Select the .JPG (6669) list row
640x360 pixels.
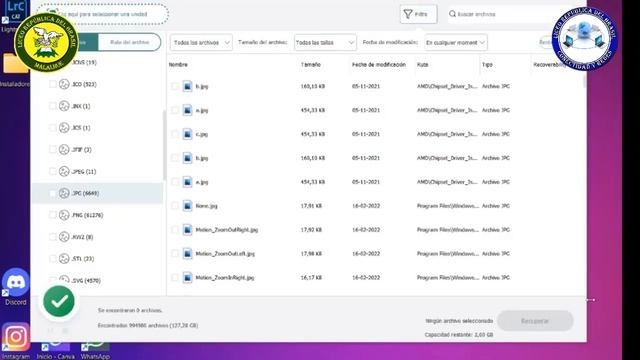[x=98, y=193]
